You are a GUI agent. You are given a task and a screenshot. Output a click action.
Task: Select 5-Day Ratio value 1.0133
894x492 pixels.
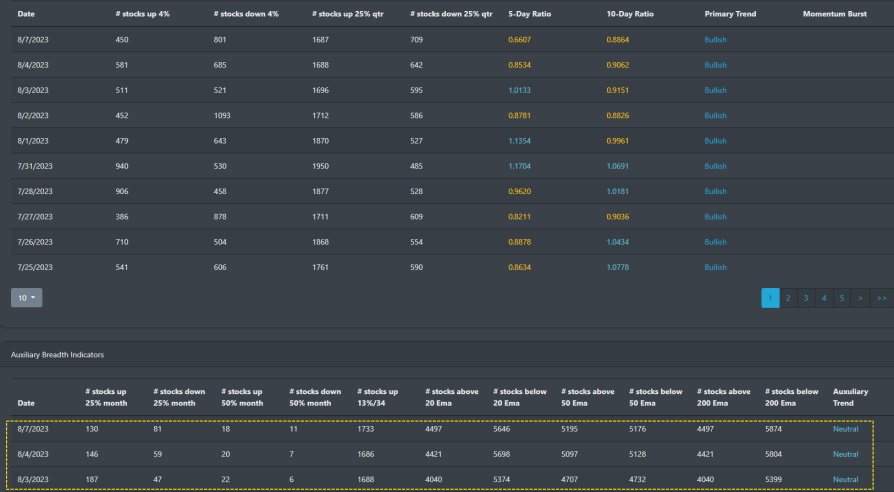pos(519,90)
